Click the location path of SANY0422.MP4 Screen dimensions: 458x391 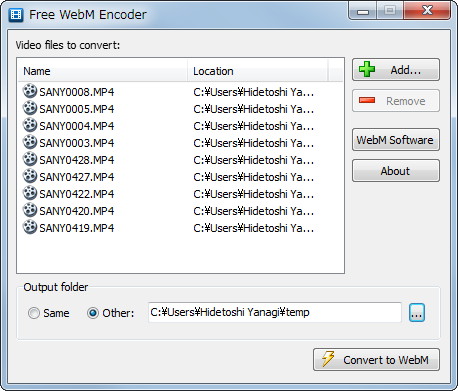tap(253, 194)
